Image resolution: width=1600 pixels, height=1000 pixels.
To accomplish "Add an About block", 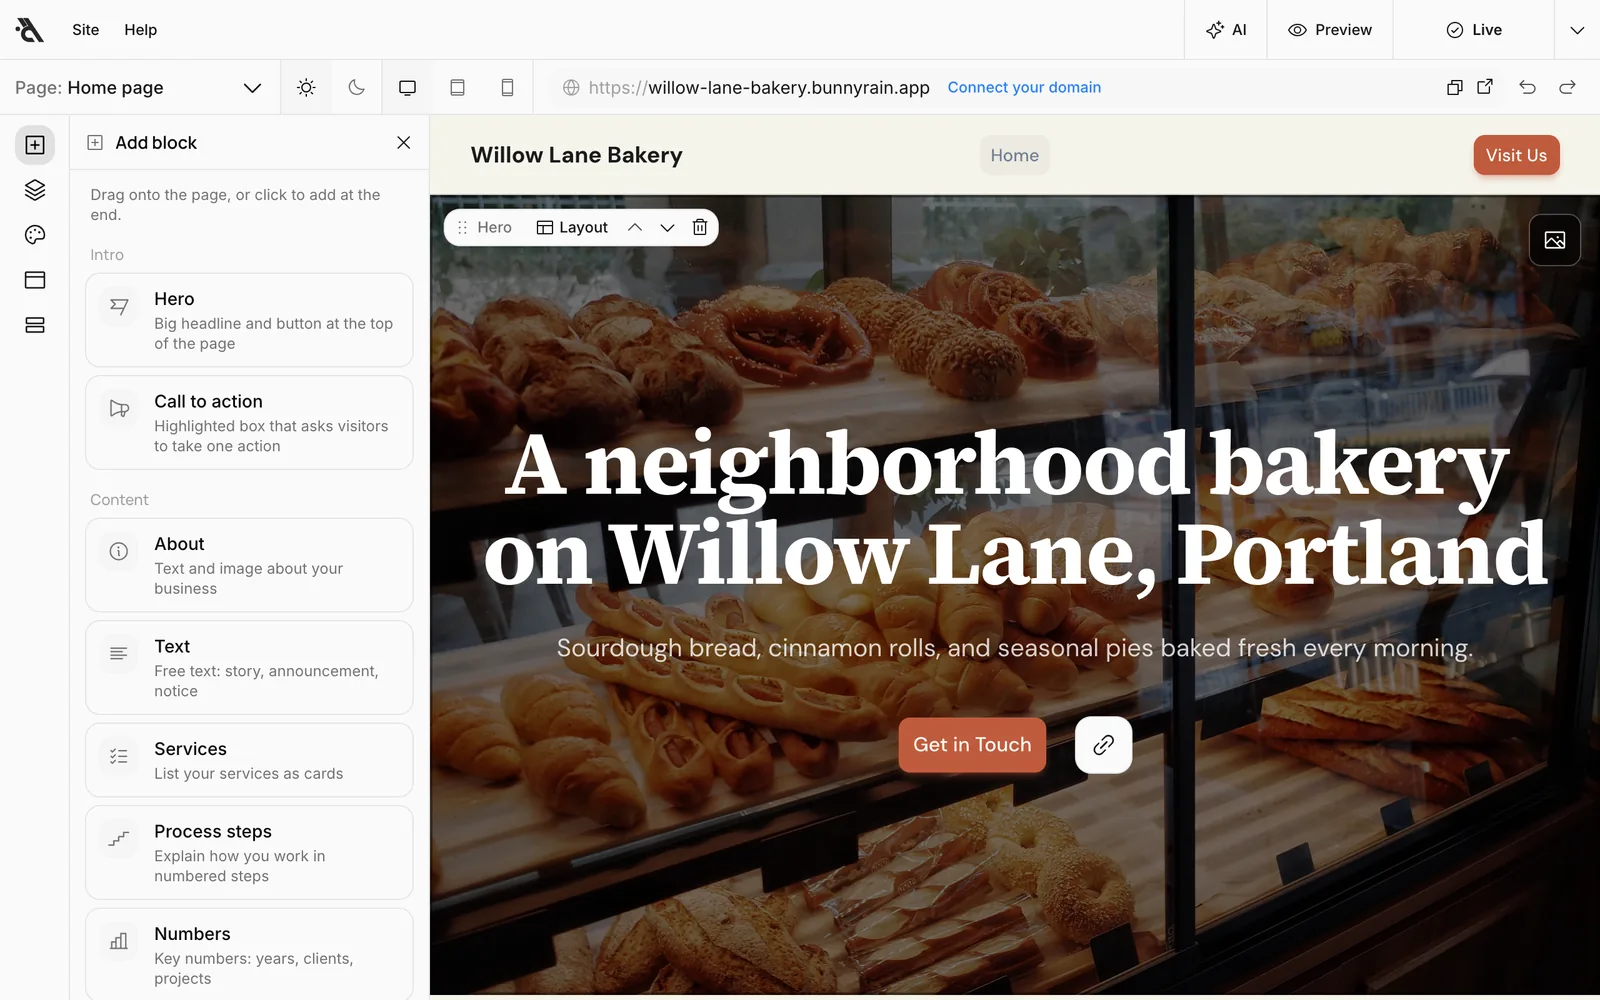I will click(x=249, y=565).
